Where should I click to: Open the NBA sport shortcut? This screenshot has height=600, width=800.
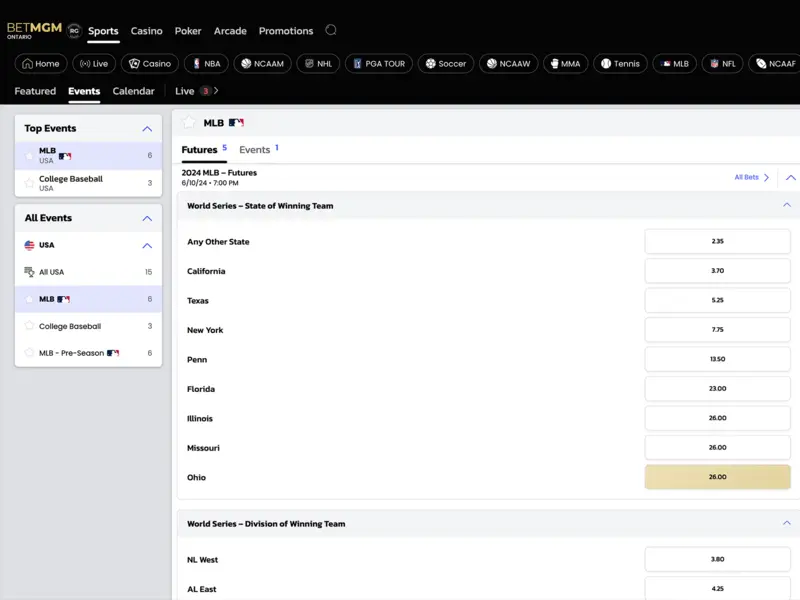[206, 63]
